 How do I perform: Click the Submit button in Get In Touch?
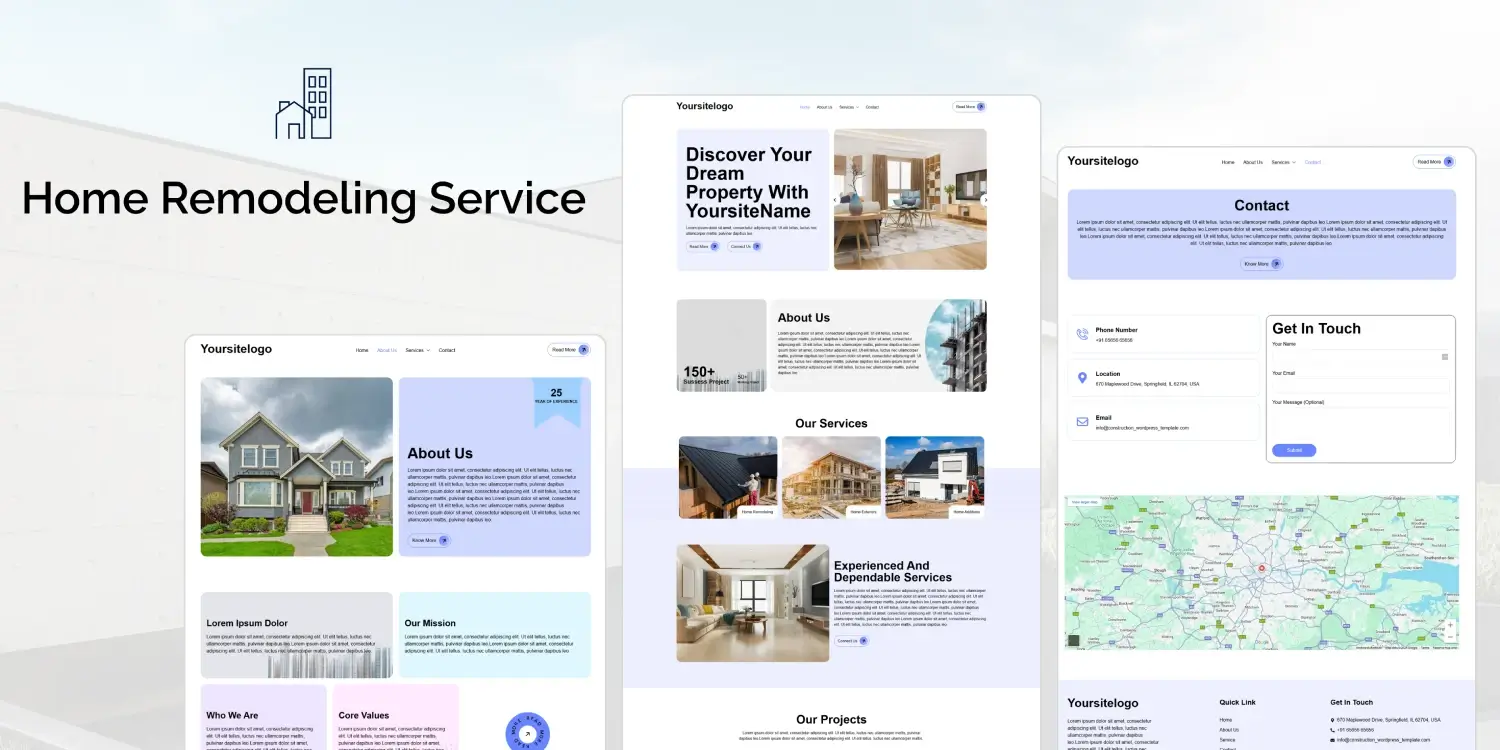(1294, 450)
